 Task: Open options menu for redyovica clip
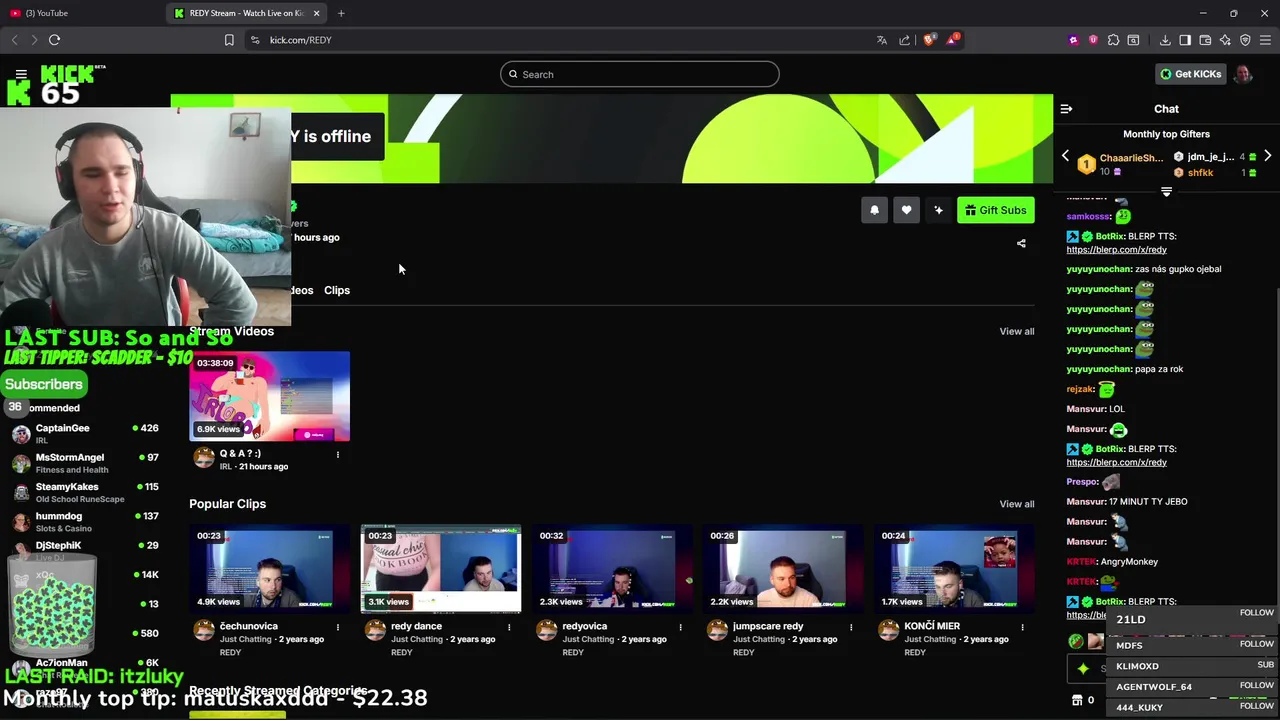coord(680,627)
